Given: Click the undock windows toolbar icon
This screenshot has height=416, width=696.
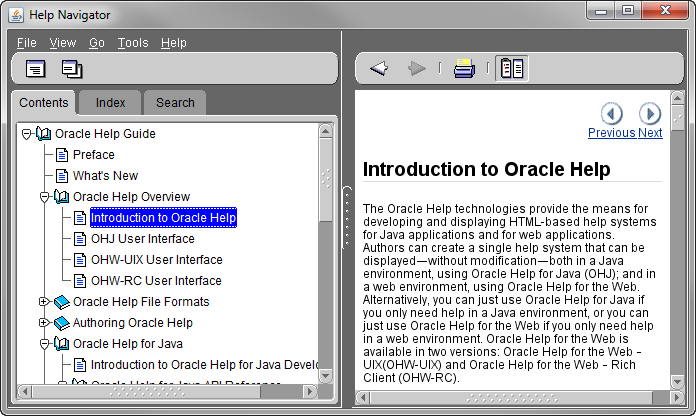Looking at the screenshot, I should (72, 69).
